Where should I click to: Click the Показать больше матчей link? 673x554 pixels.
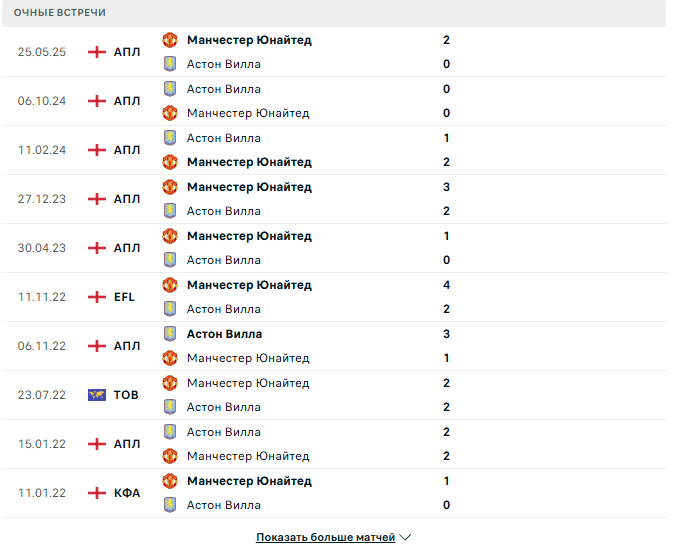click(325, 537)
